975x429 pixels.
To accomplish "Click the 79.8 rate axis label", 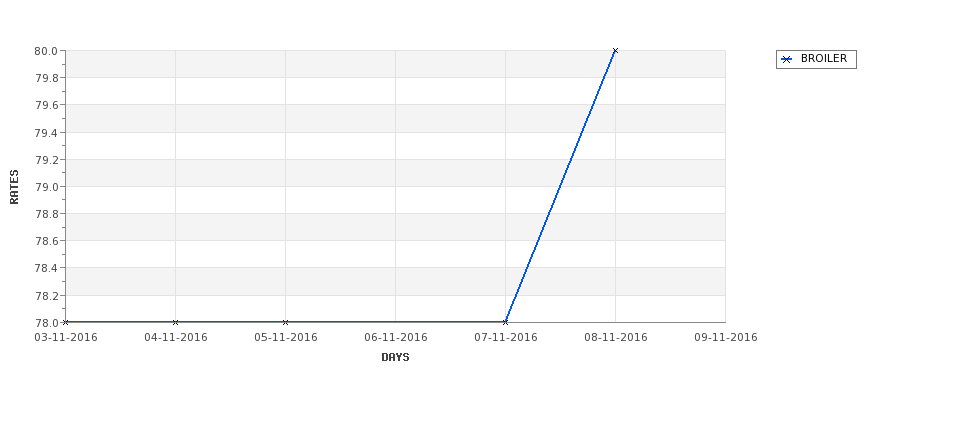I will pyautogui.click(x=46, y=78).
